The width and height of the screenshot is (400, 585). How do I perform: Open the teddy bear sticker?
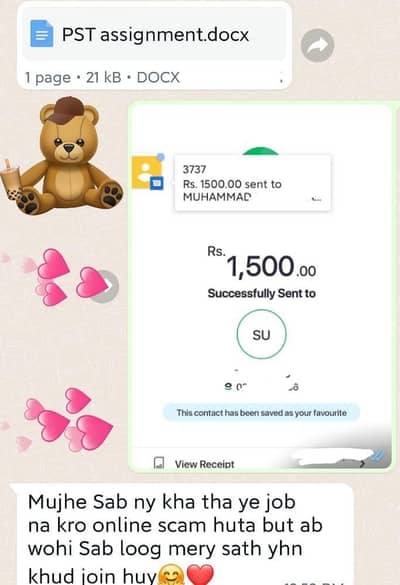pyautogui.click(x=61, y=156)
